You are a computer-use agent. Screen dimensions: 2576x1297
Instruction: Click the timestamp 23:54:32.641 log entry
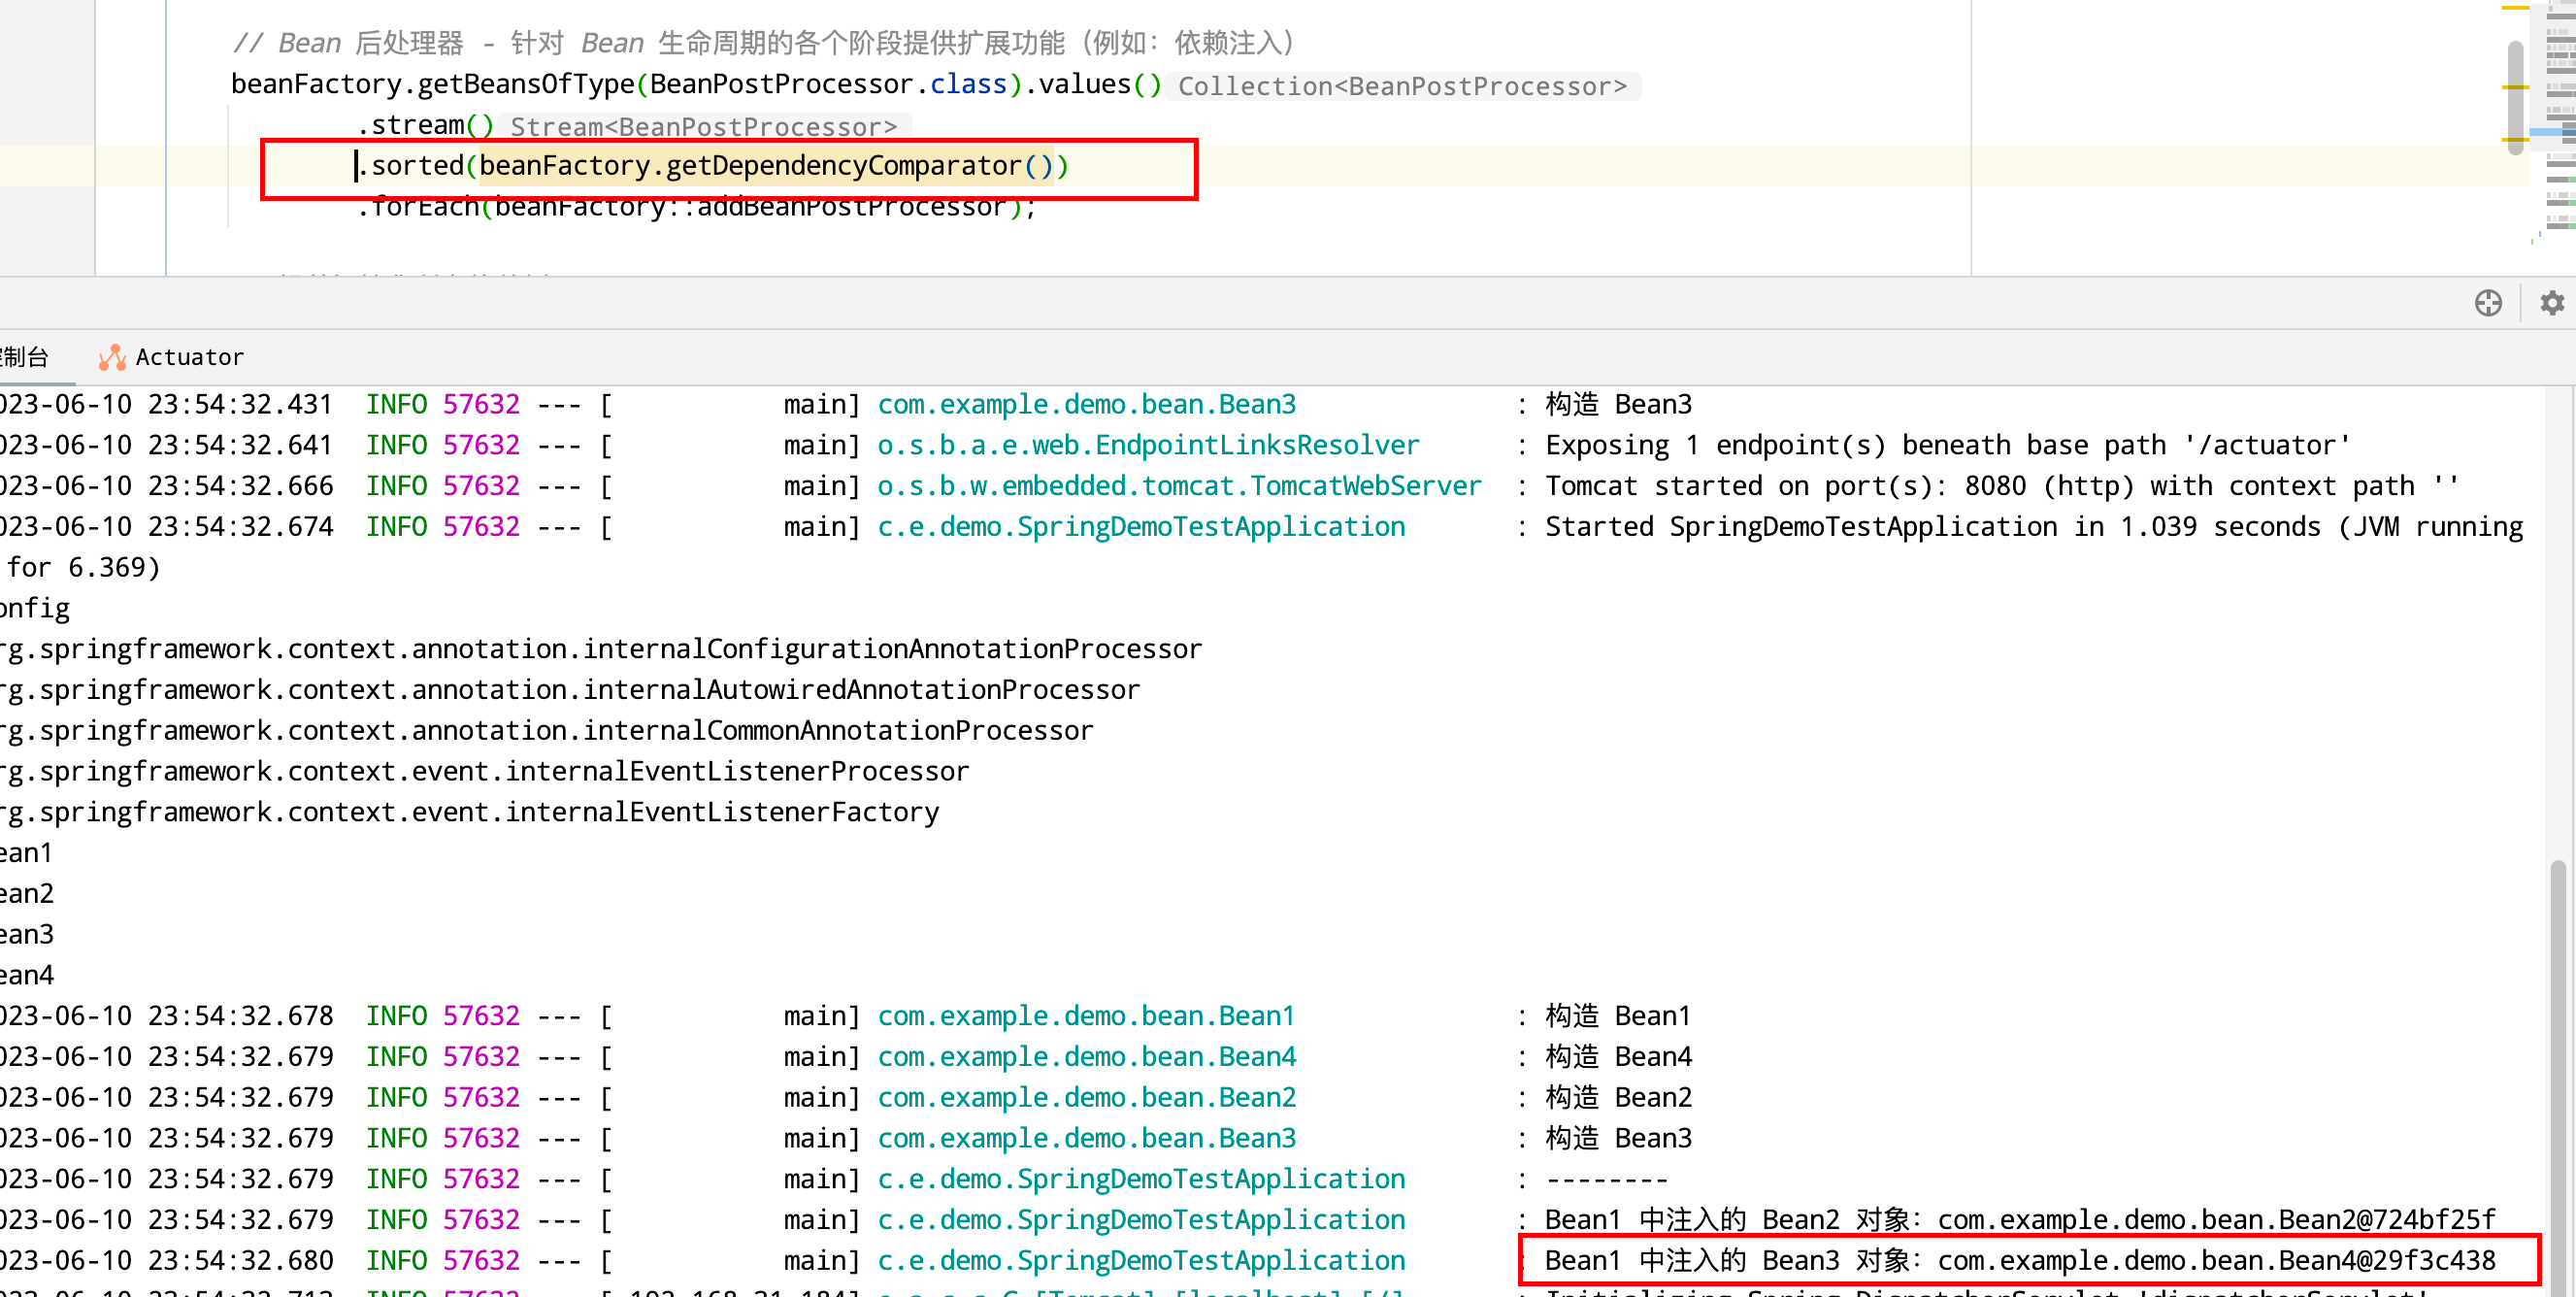240,445
